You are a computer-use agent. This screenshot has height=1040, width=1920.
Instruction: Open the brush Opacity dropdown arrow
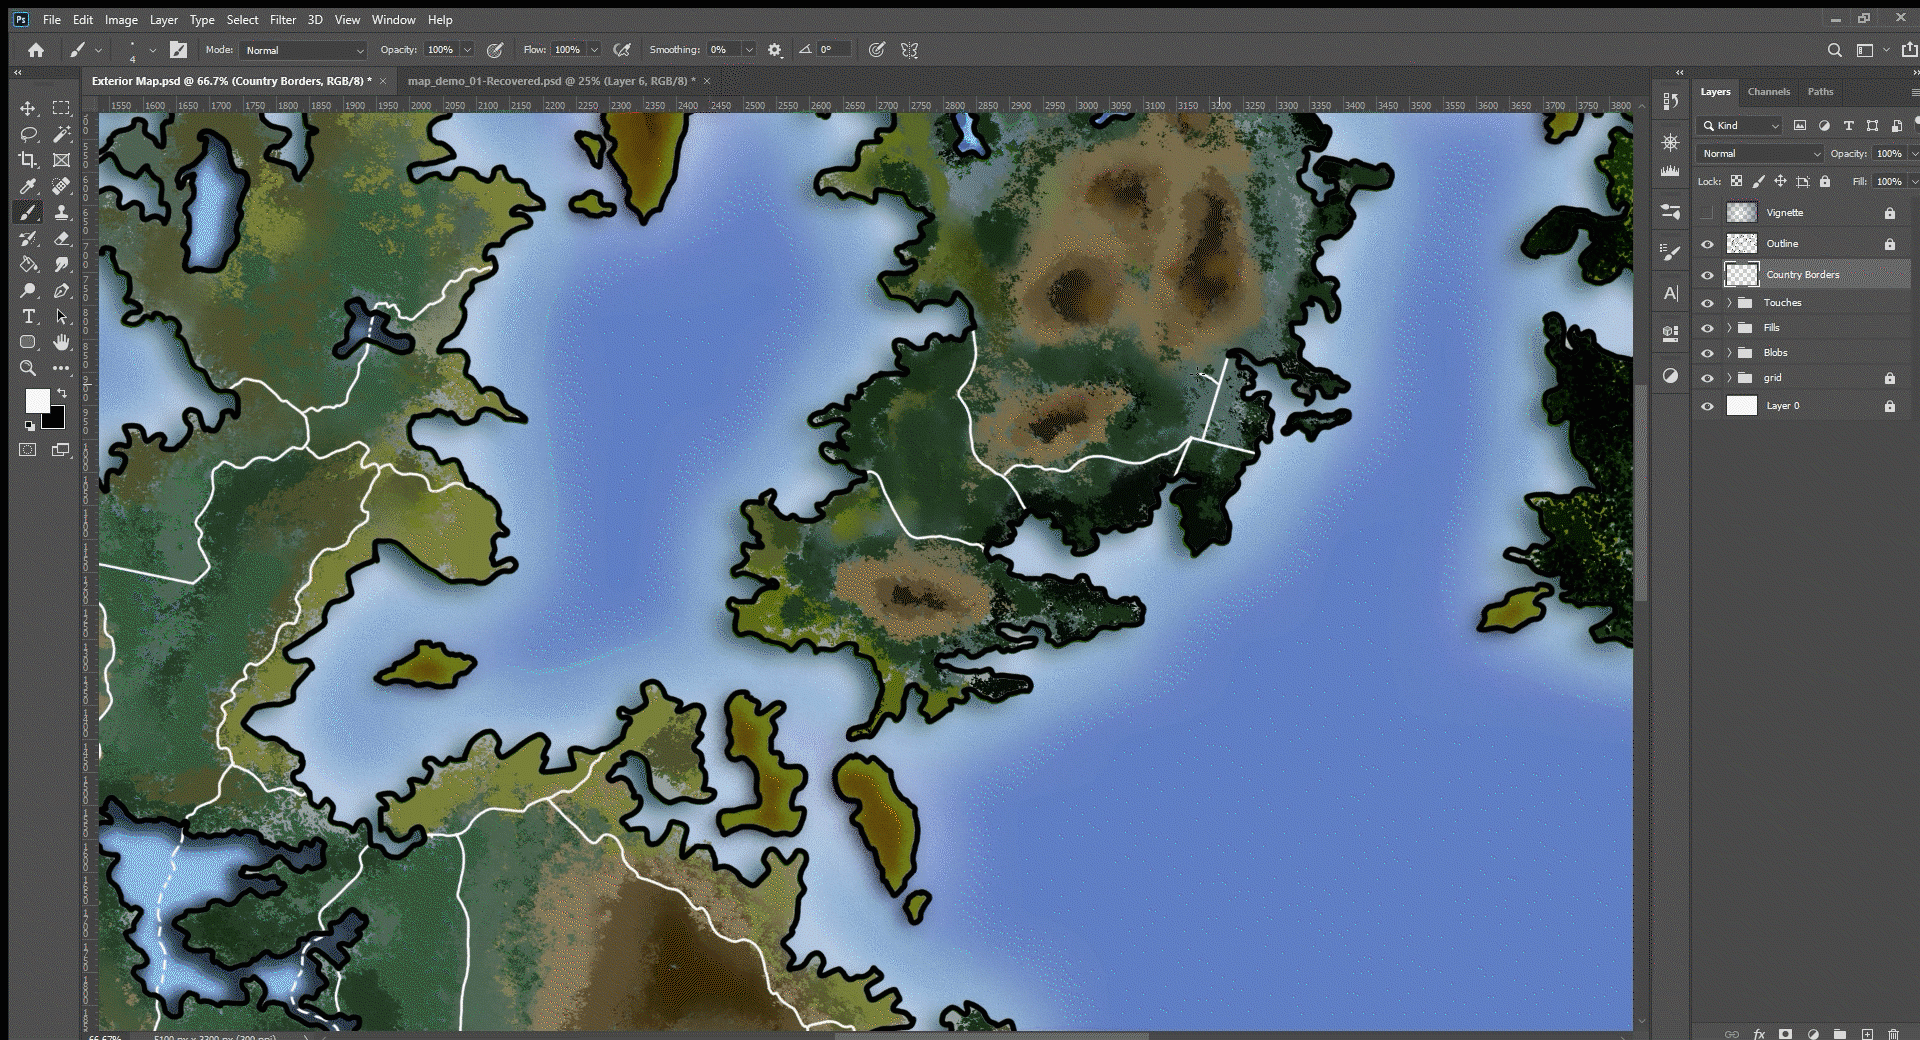click(467, 50)
